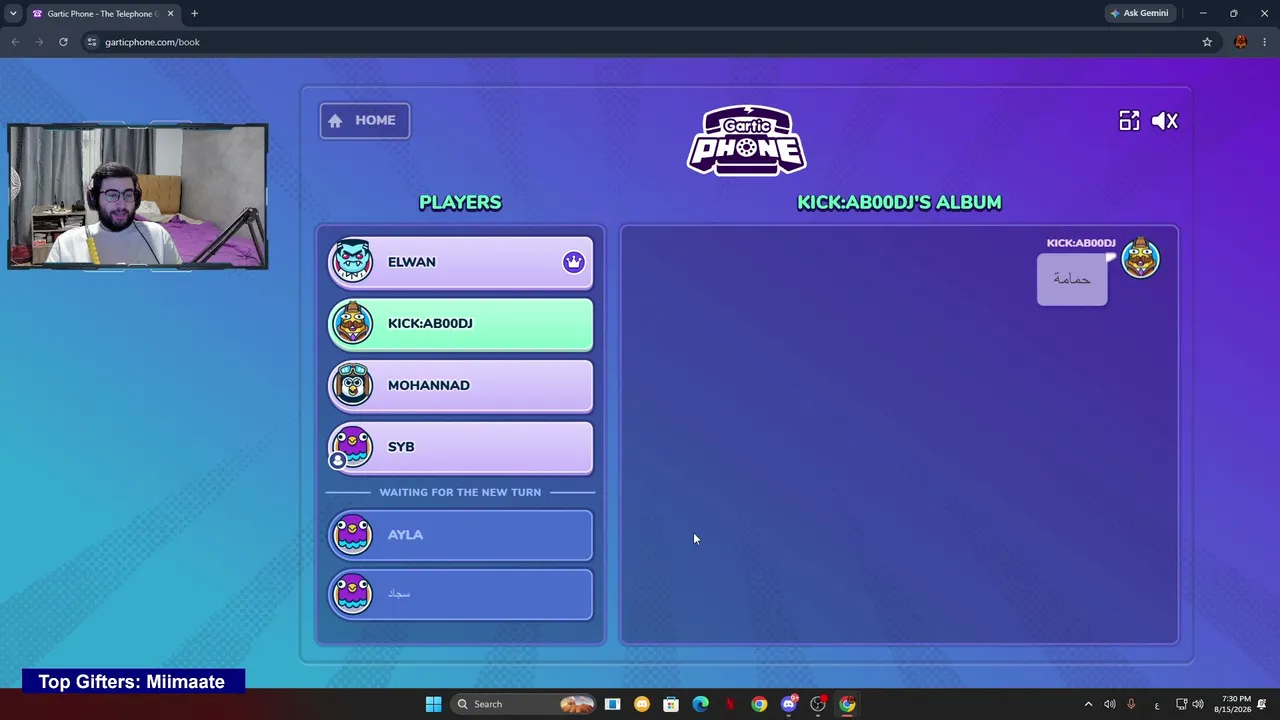
Task: Click the address bar URL
Action: 152,42
